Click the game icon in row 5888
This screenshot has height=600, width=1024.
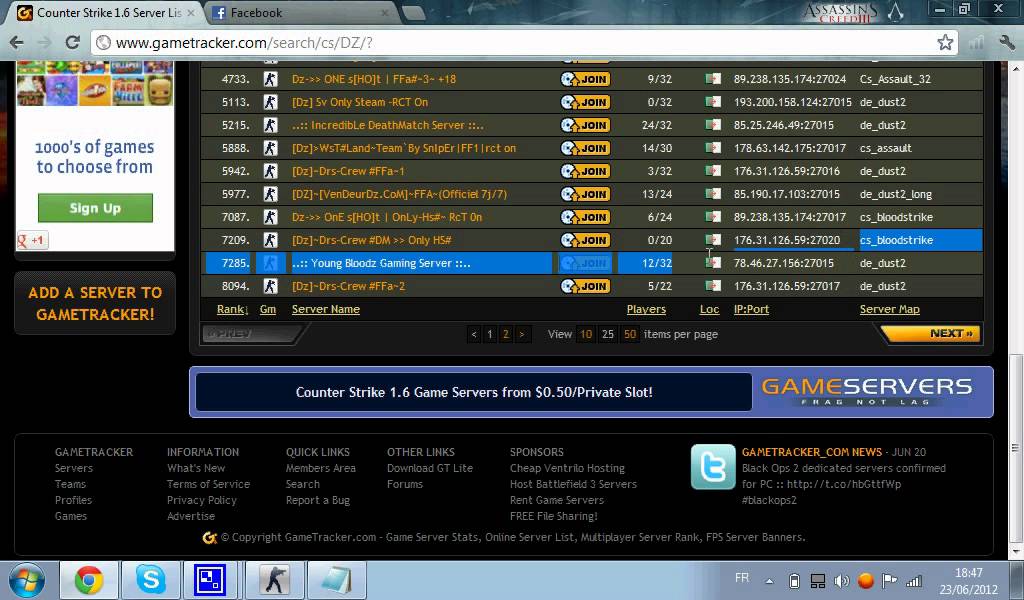pyautogui.click(x=270, y=148)
